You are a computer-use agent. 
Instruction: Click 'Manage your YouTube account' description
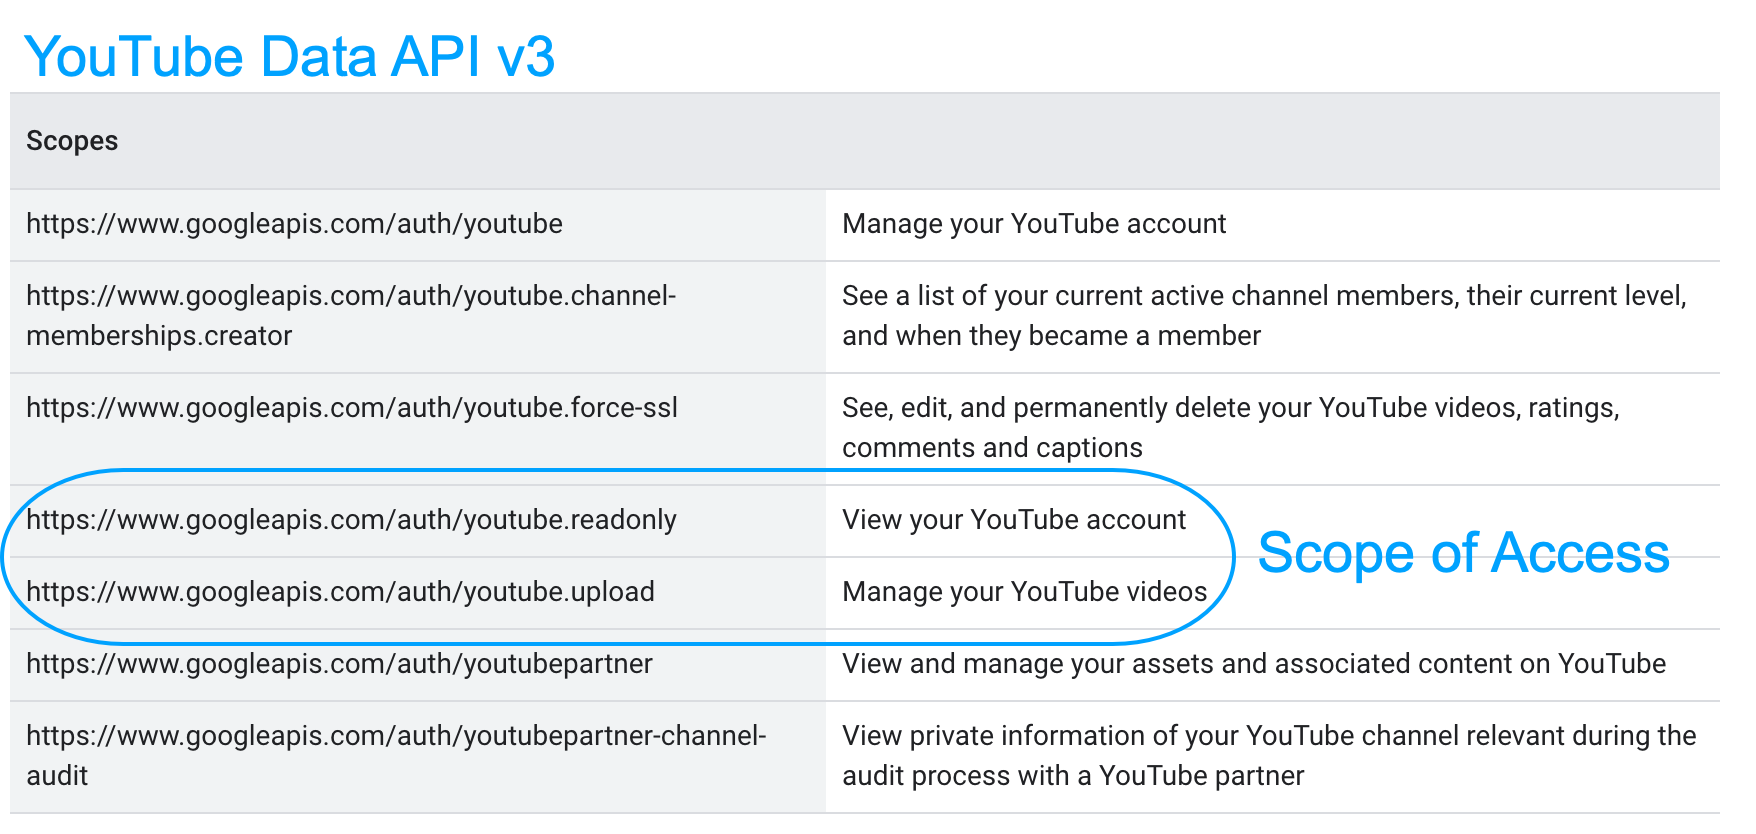1034,224
